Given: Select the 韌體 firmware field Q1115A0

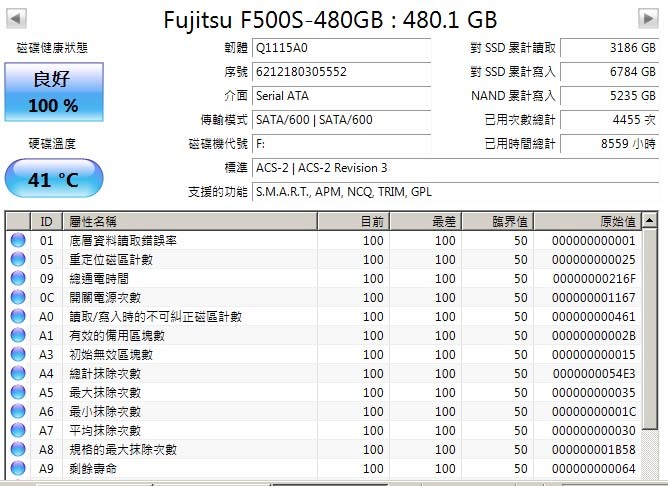Looking at the screenshot, I should click(x=342, y=48).
